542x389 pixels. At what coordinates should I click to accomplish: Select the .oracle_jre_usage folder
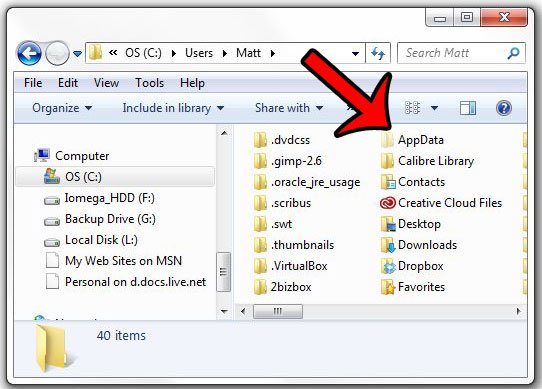click(307, 182)
